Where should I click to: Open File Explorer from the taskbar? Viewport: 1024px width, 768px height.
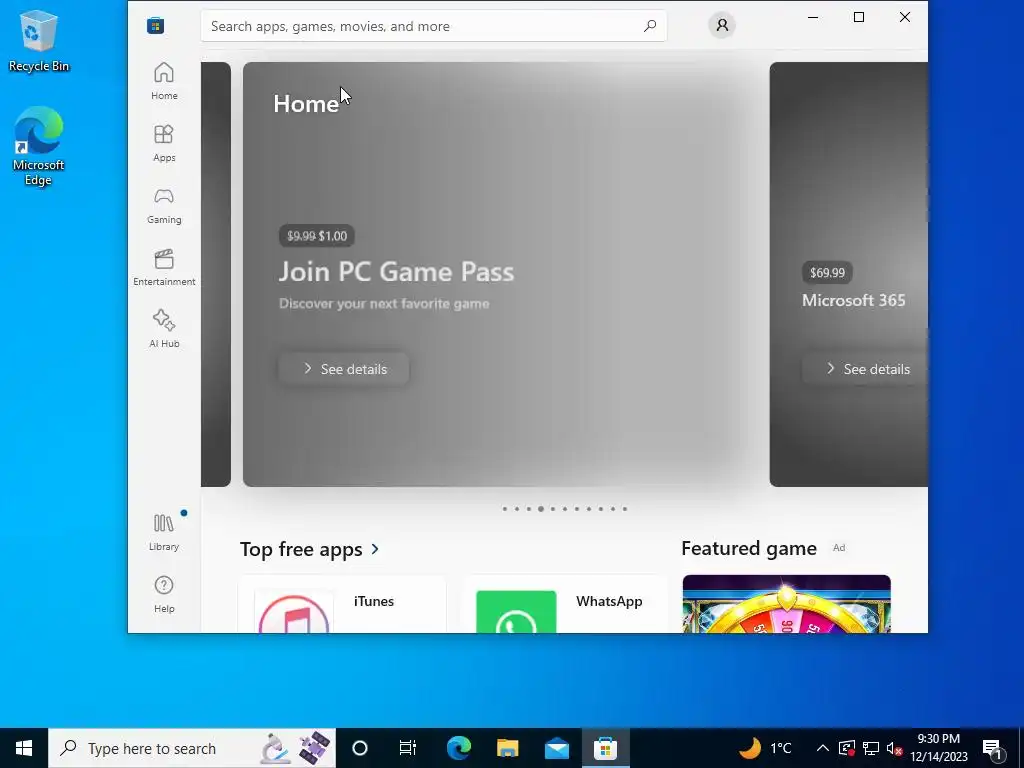tap(507, 748)
